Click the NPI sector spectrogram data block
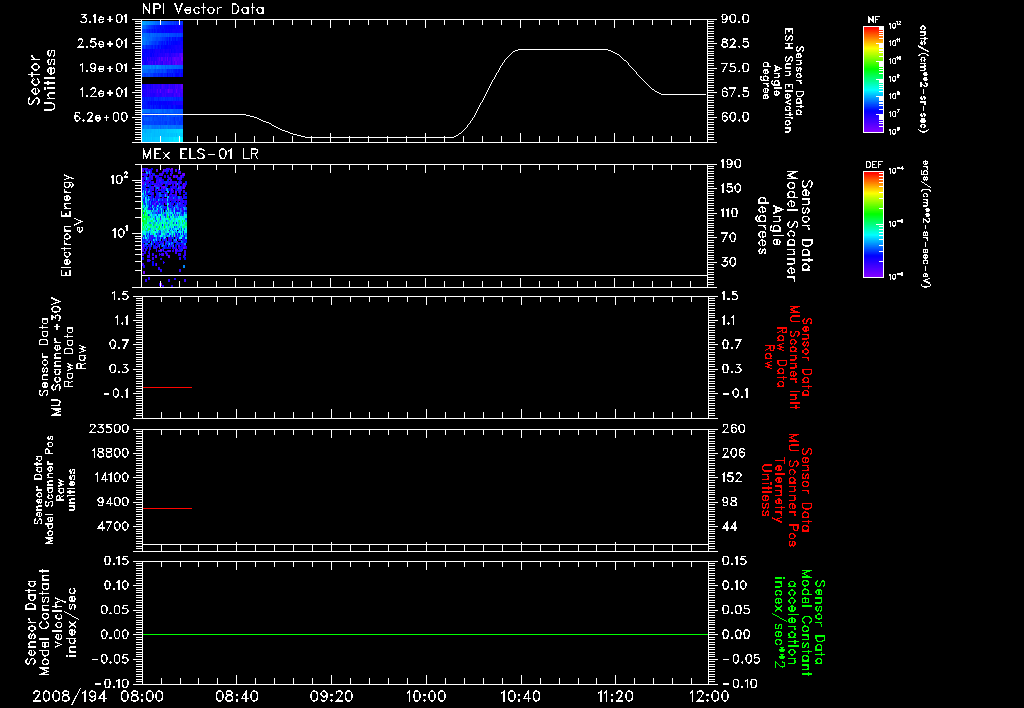1024x708 pixels. 162,81
